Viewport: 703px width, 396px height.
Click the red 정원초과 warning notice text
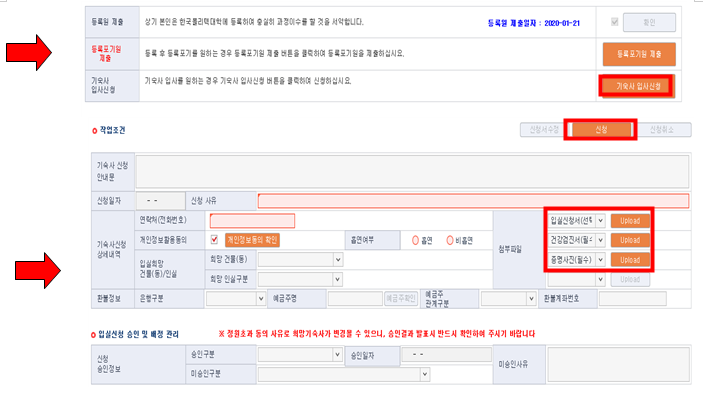pos(377,334)
